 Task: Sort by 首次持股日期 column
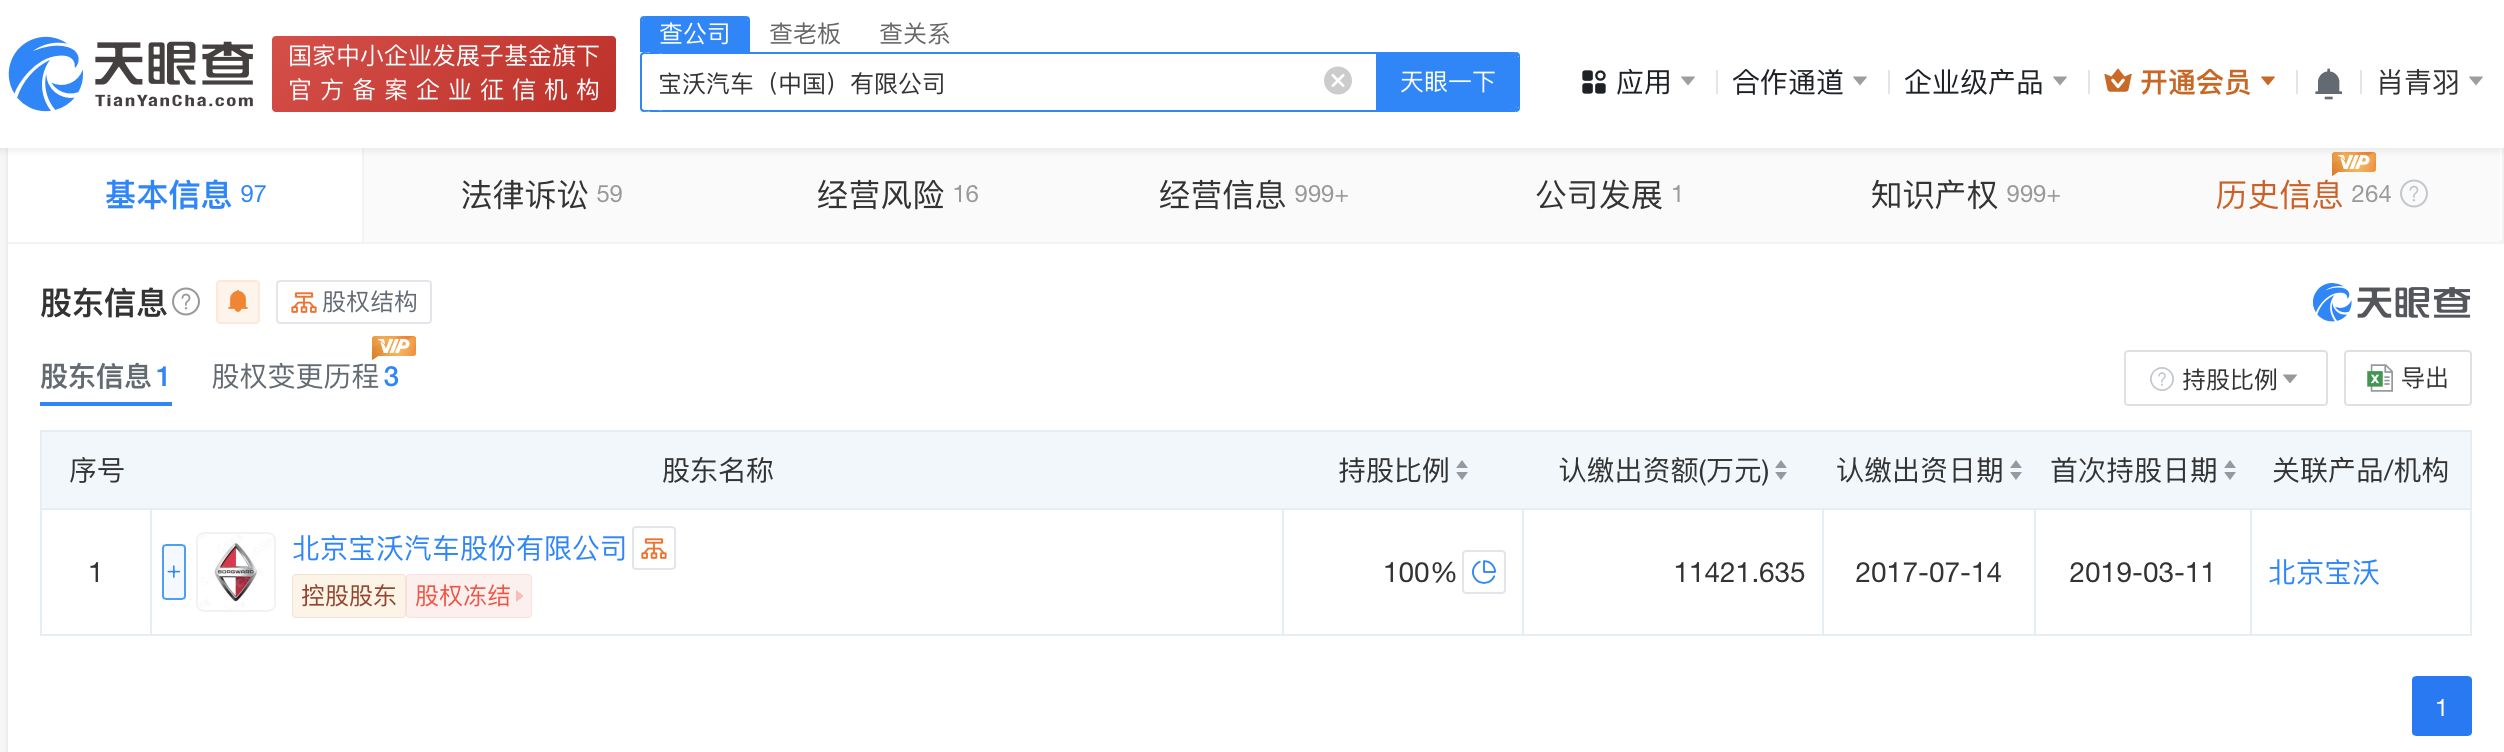tap(2143, 470)
